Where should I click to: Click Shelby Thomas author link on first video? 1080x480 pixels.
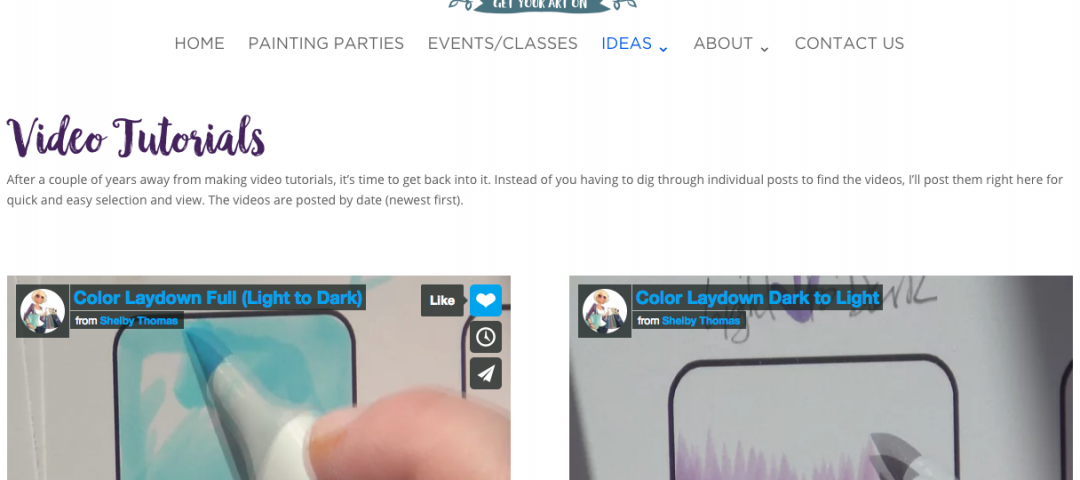point(138,320)
